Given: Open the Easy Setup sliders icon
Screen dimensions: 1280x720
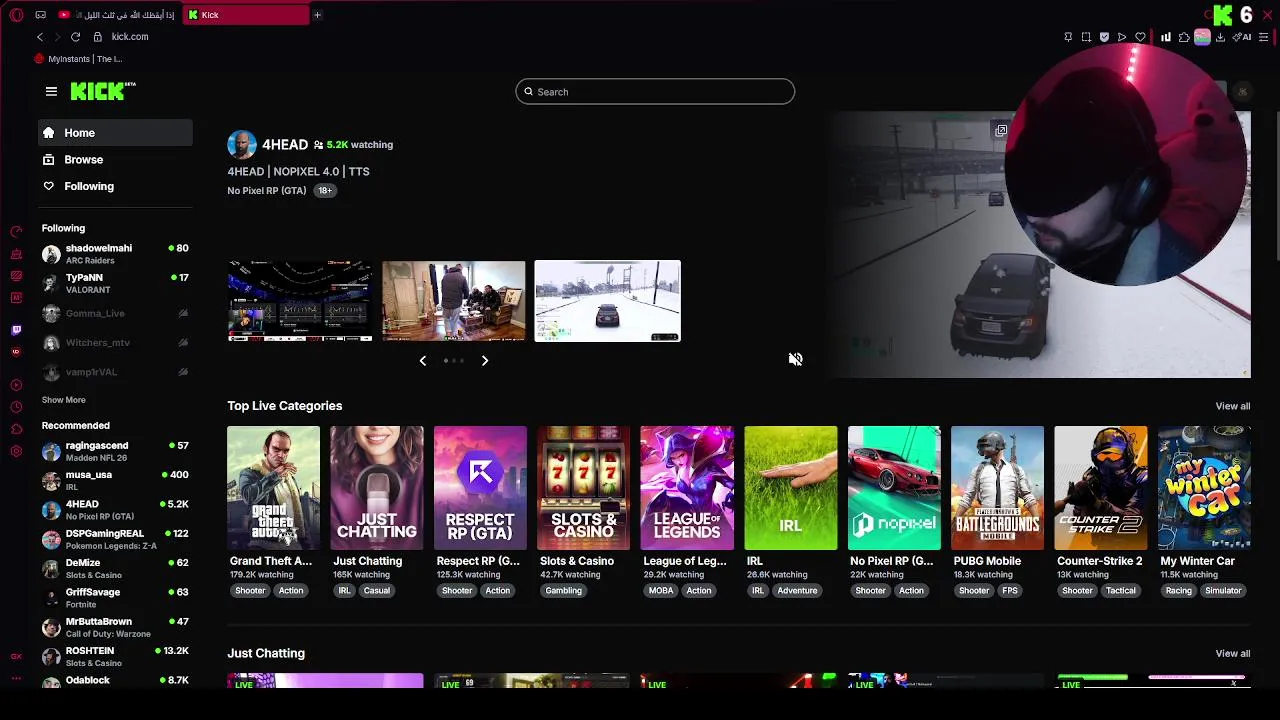Looking at the screenshot, I should tap(1264, 37).
